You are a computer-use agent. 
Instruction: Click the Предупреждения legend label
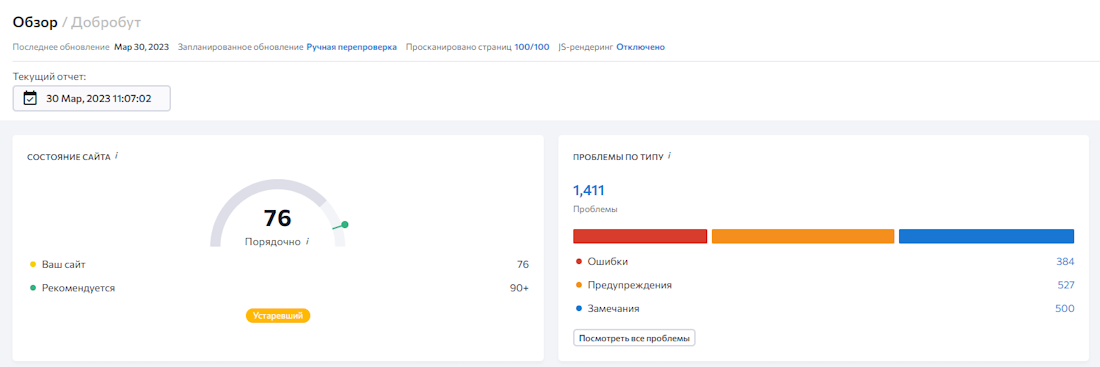pos(629,285)
